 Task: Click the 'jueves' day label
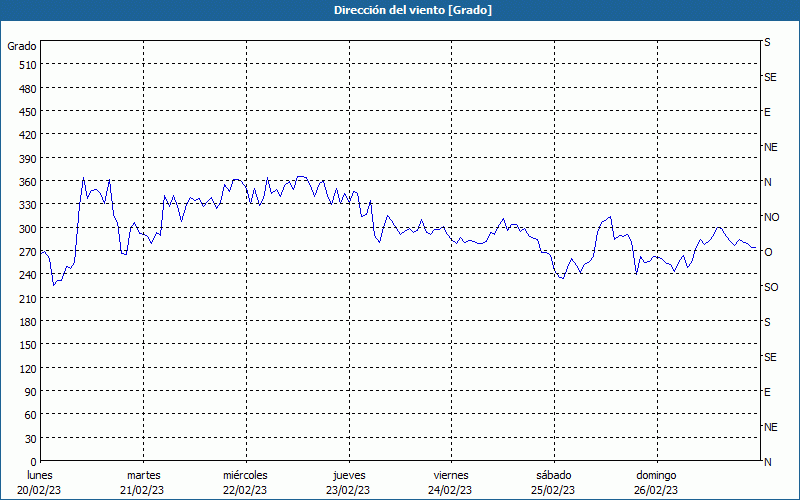pos(349,475)
